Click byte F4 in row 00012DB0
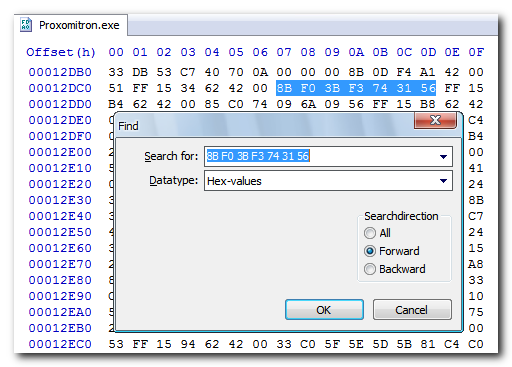The height and width of the screenshot is (367, 512). [404, 72]
